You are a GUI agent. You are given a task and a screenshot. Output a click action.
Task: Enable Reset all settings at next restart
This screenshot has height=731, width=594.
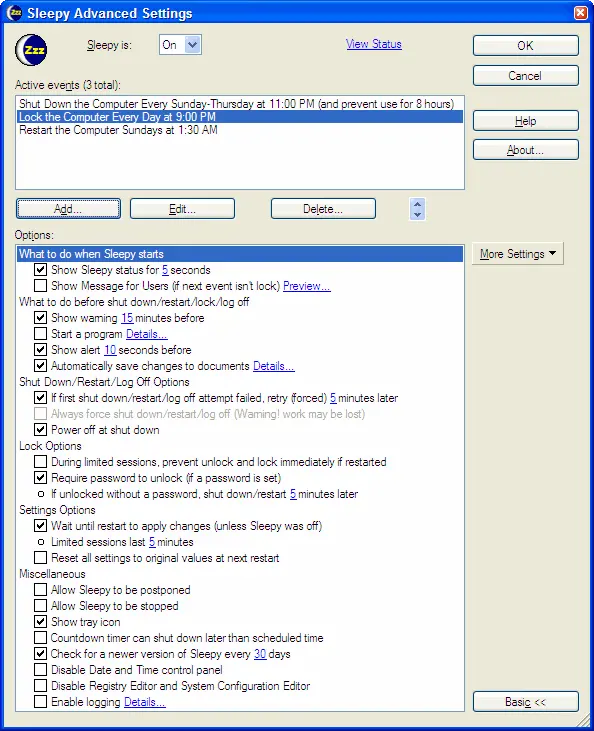pos(41,558)
